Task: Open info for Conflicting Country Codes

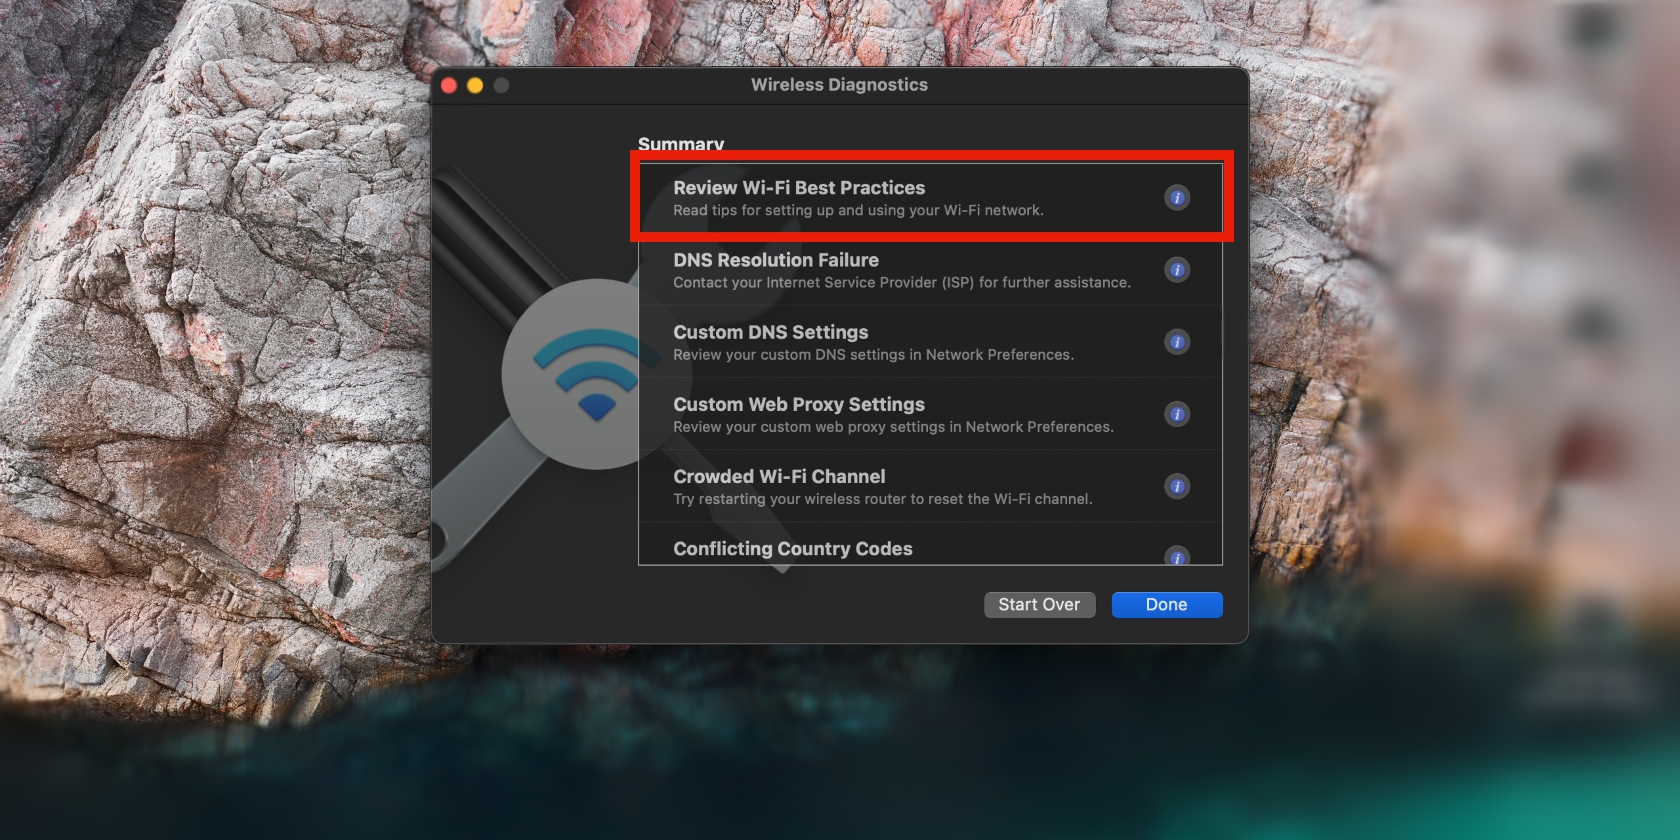Action: pyautogui.click(x=1177, y=556)
